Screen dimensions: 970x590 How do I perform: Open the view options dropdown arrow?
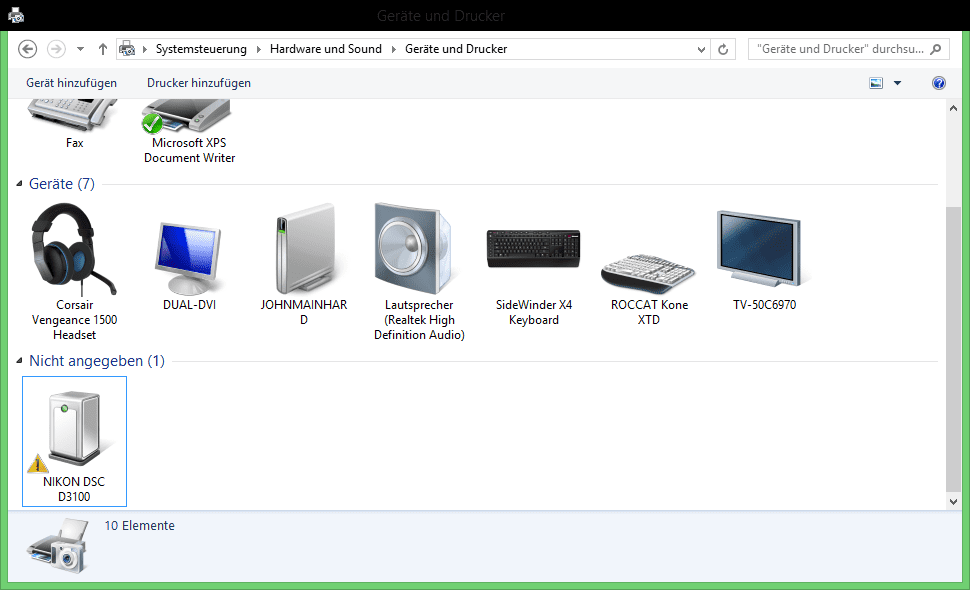coord(898,83)
